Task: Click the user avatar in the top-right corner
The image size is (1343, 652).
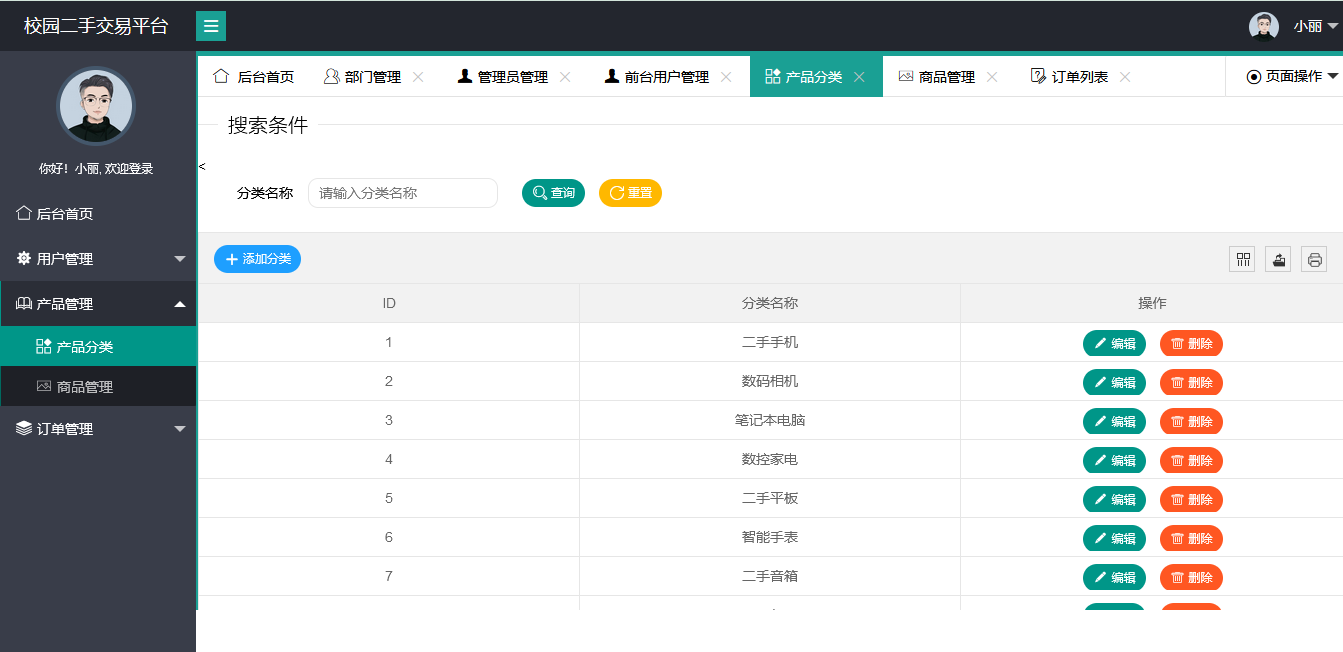Action: coord(1263,24)
